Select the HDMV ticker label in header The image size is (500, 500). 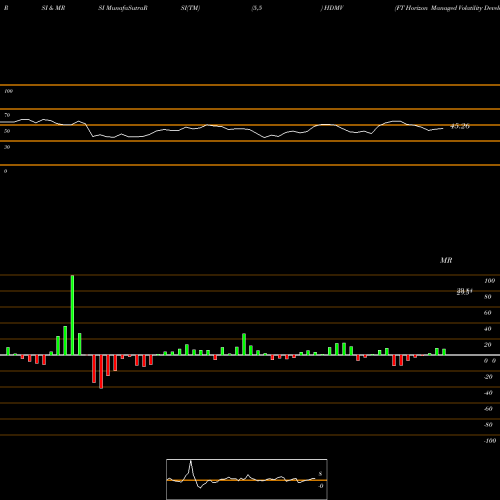tap(334, 8)
